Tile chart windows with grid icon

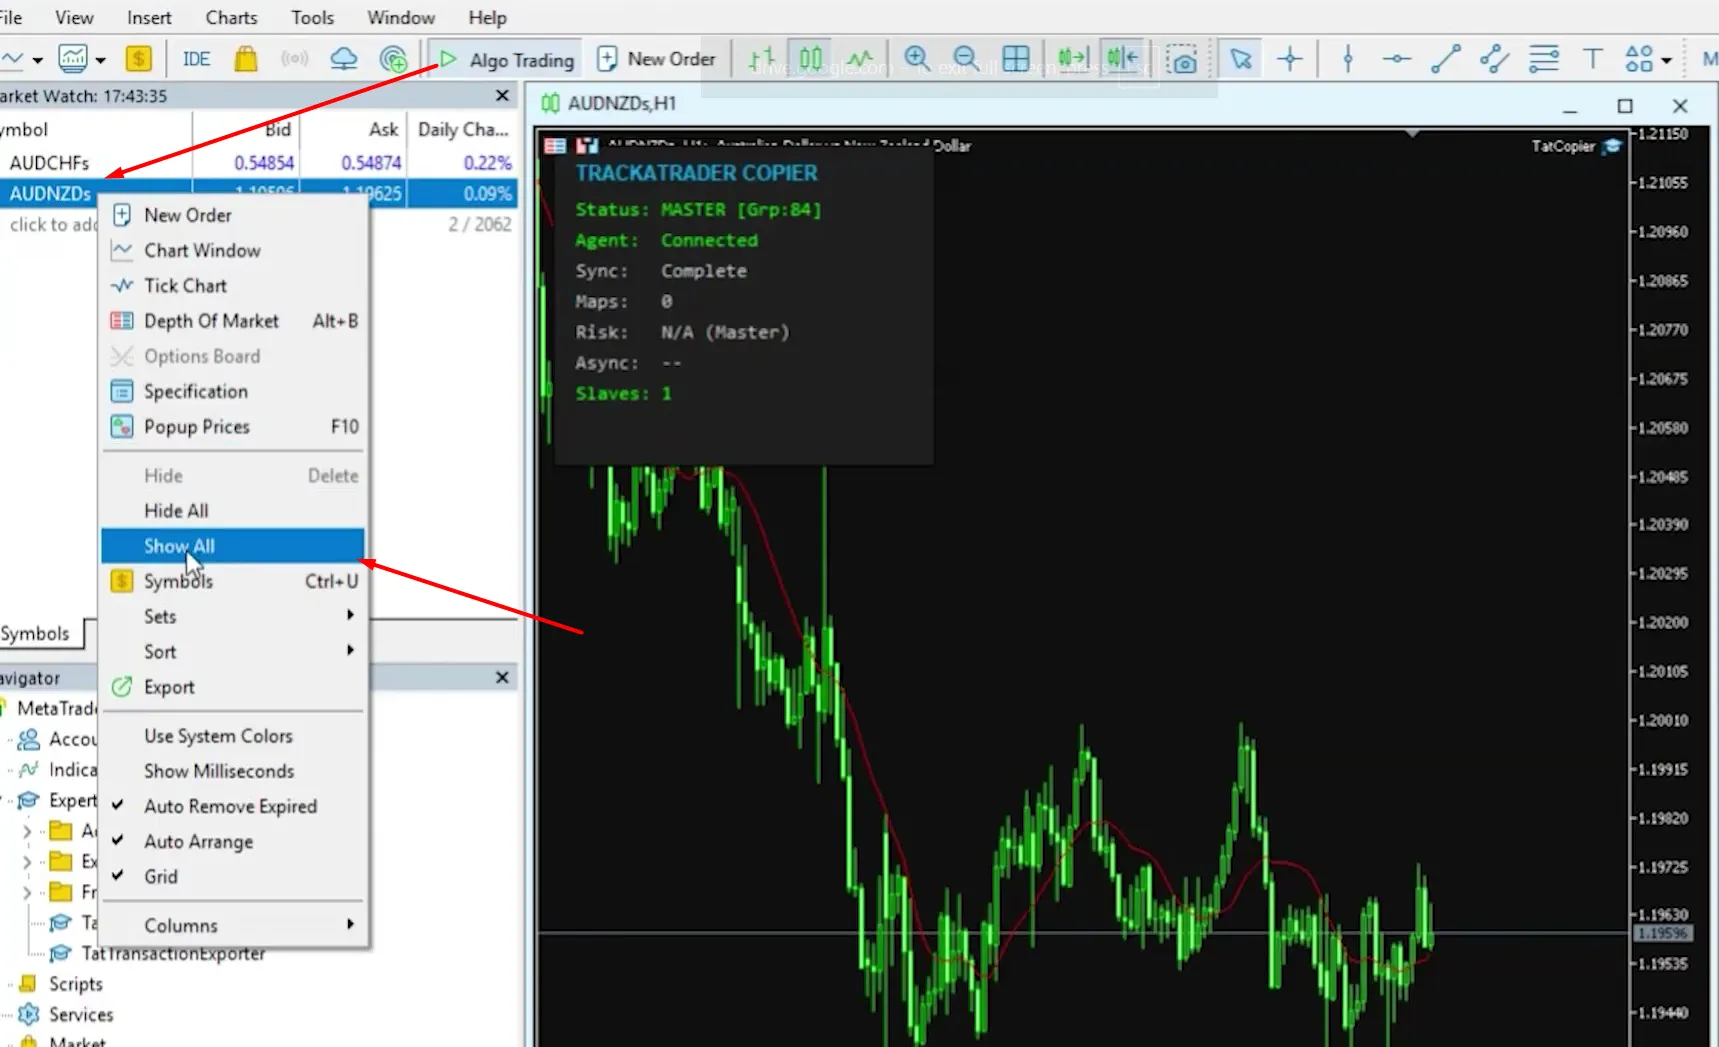pyautogui.click(x=1015, y=59)
